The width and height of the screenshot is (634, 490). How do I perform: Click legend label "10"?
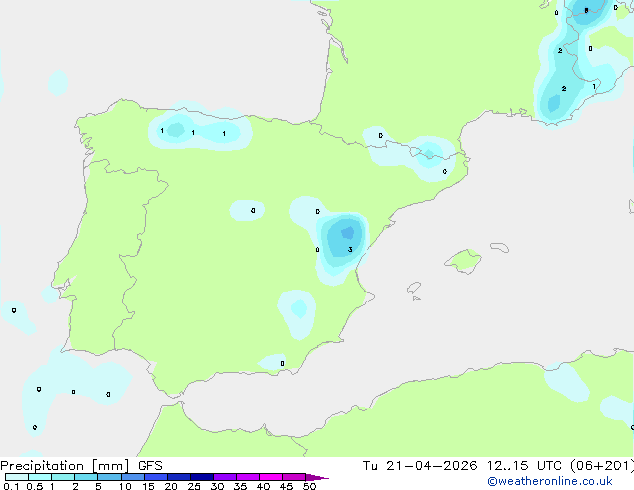(125, 486)
